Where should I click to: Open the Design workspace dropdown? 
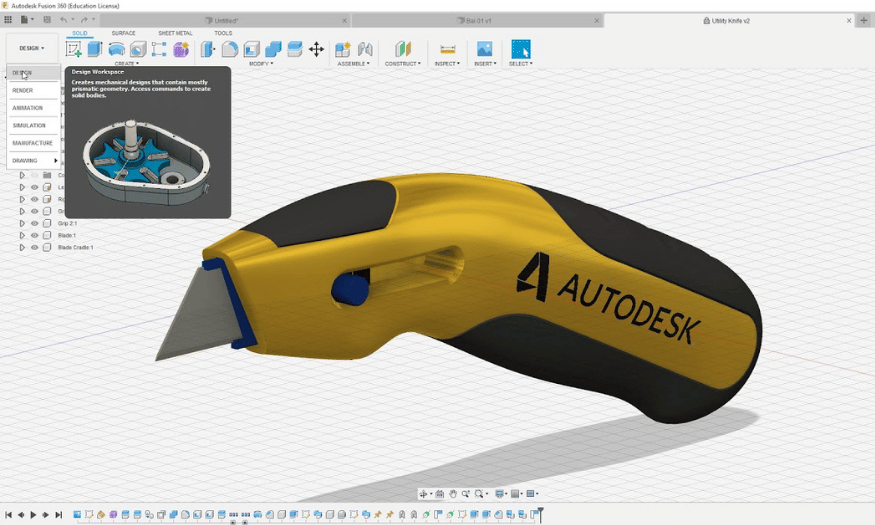click(31, 48)
